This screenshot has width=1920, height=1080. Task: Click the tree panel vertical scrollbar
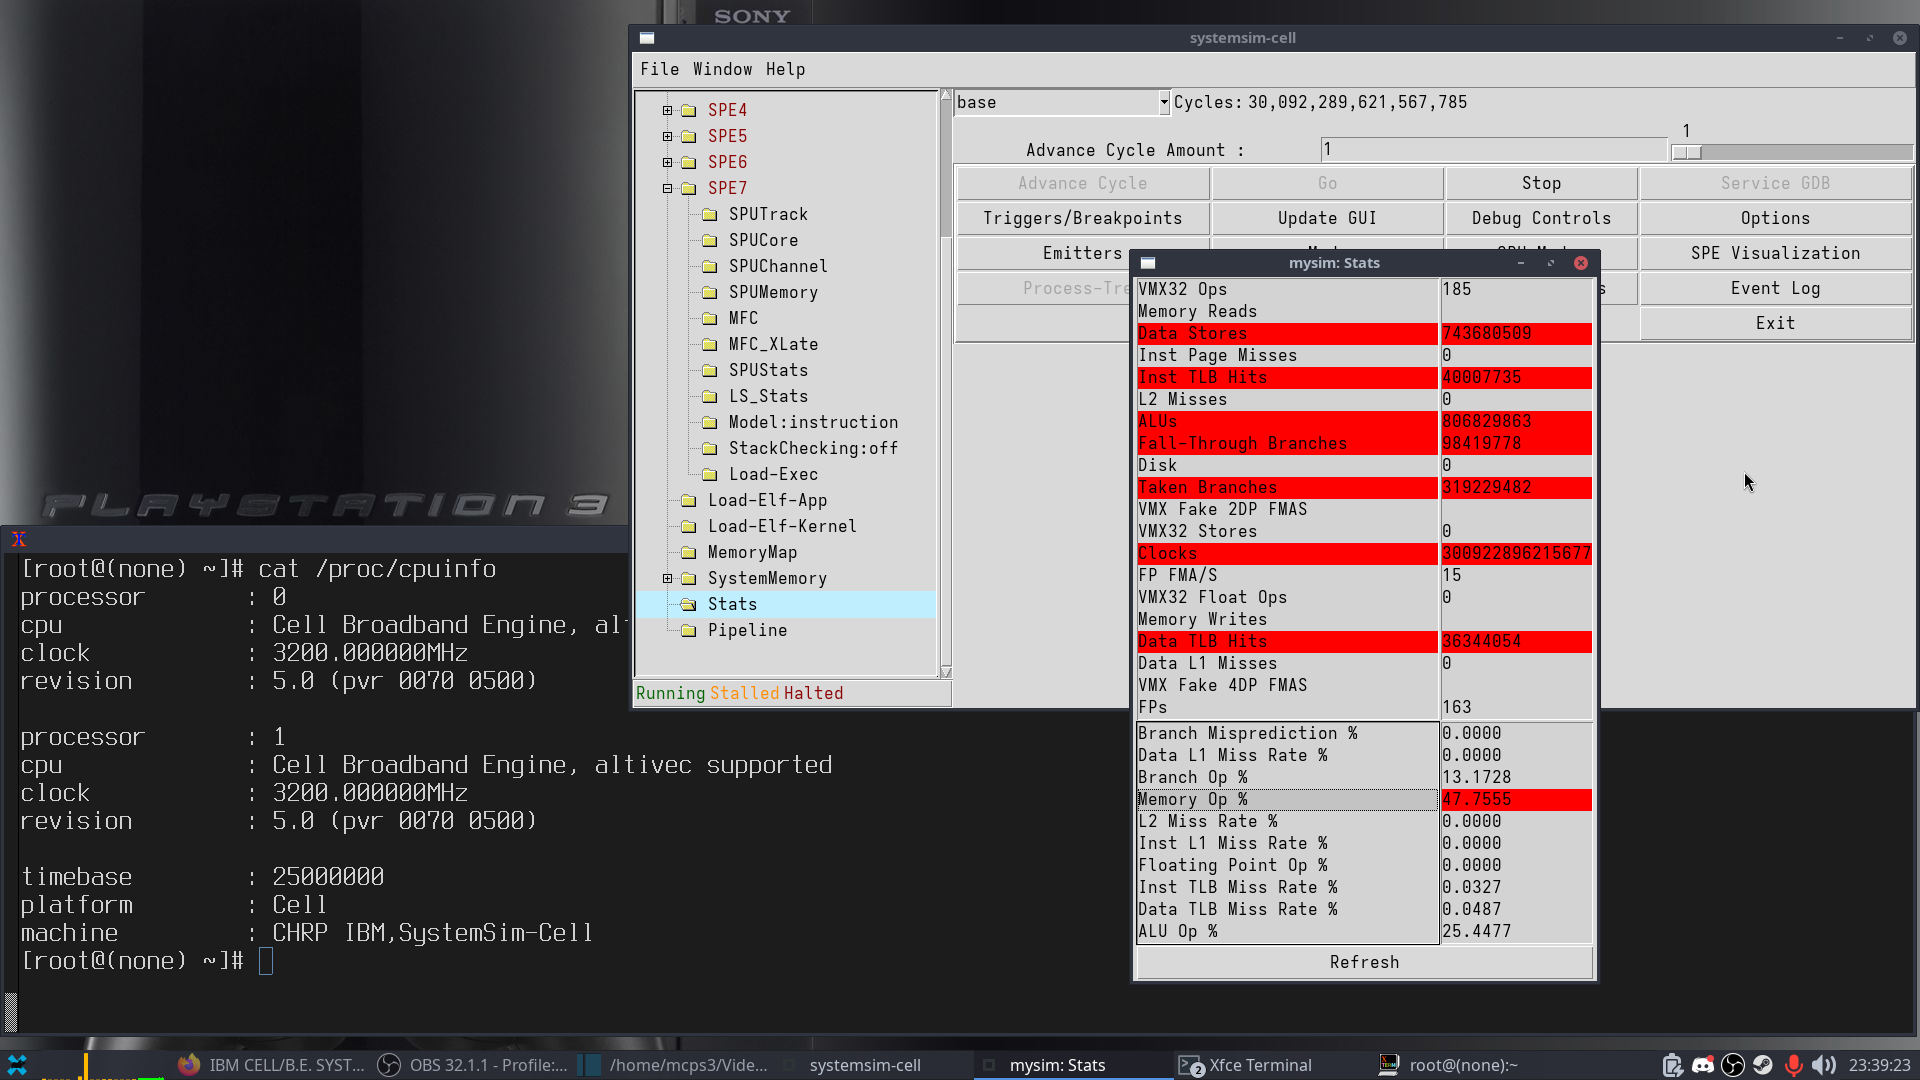click(x=946, y=384)
